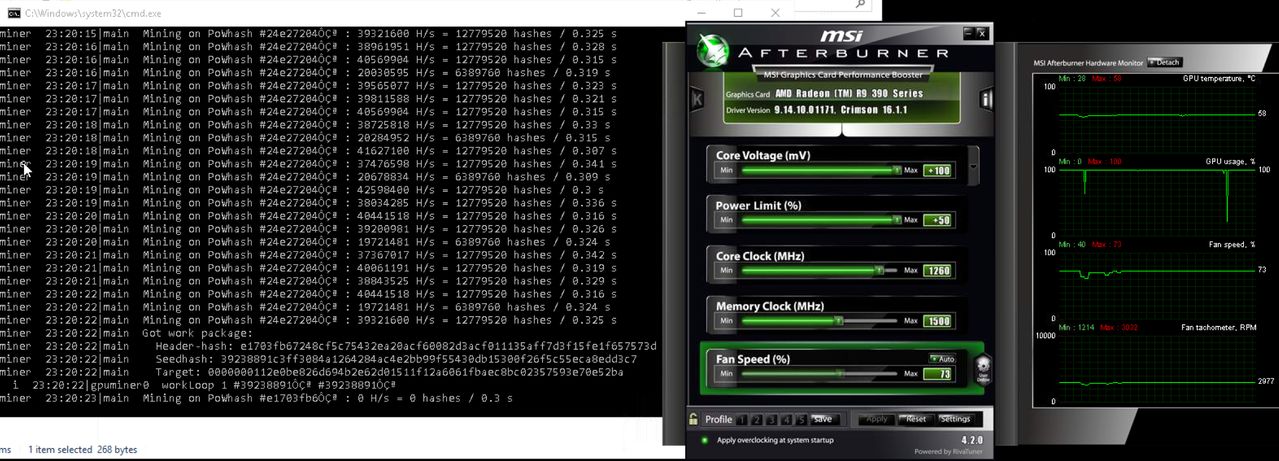Select profile slot 3
The width and height of the screenshot is (1279, 461).
pos(773,419)
